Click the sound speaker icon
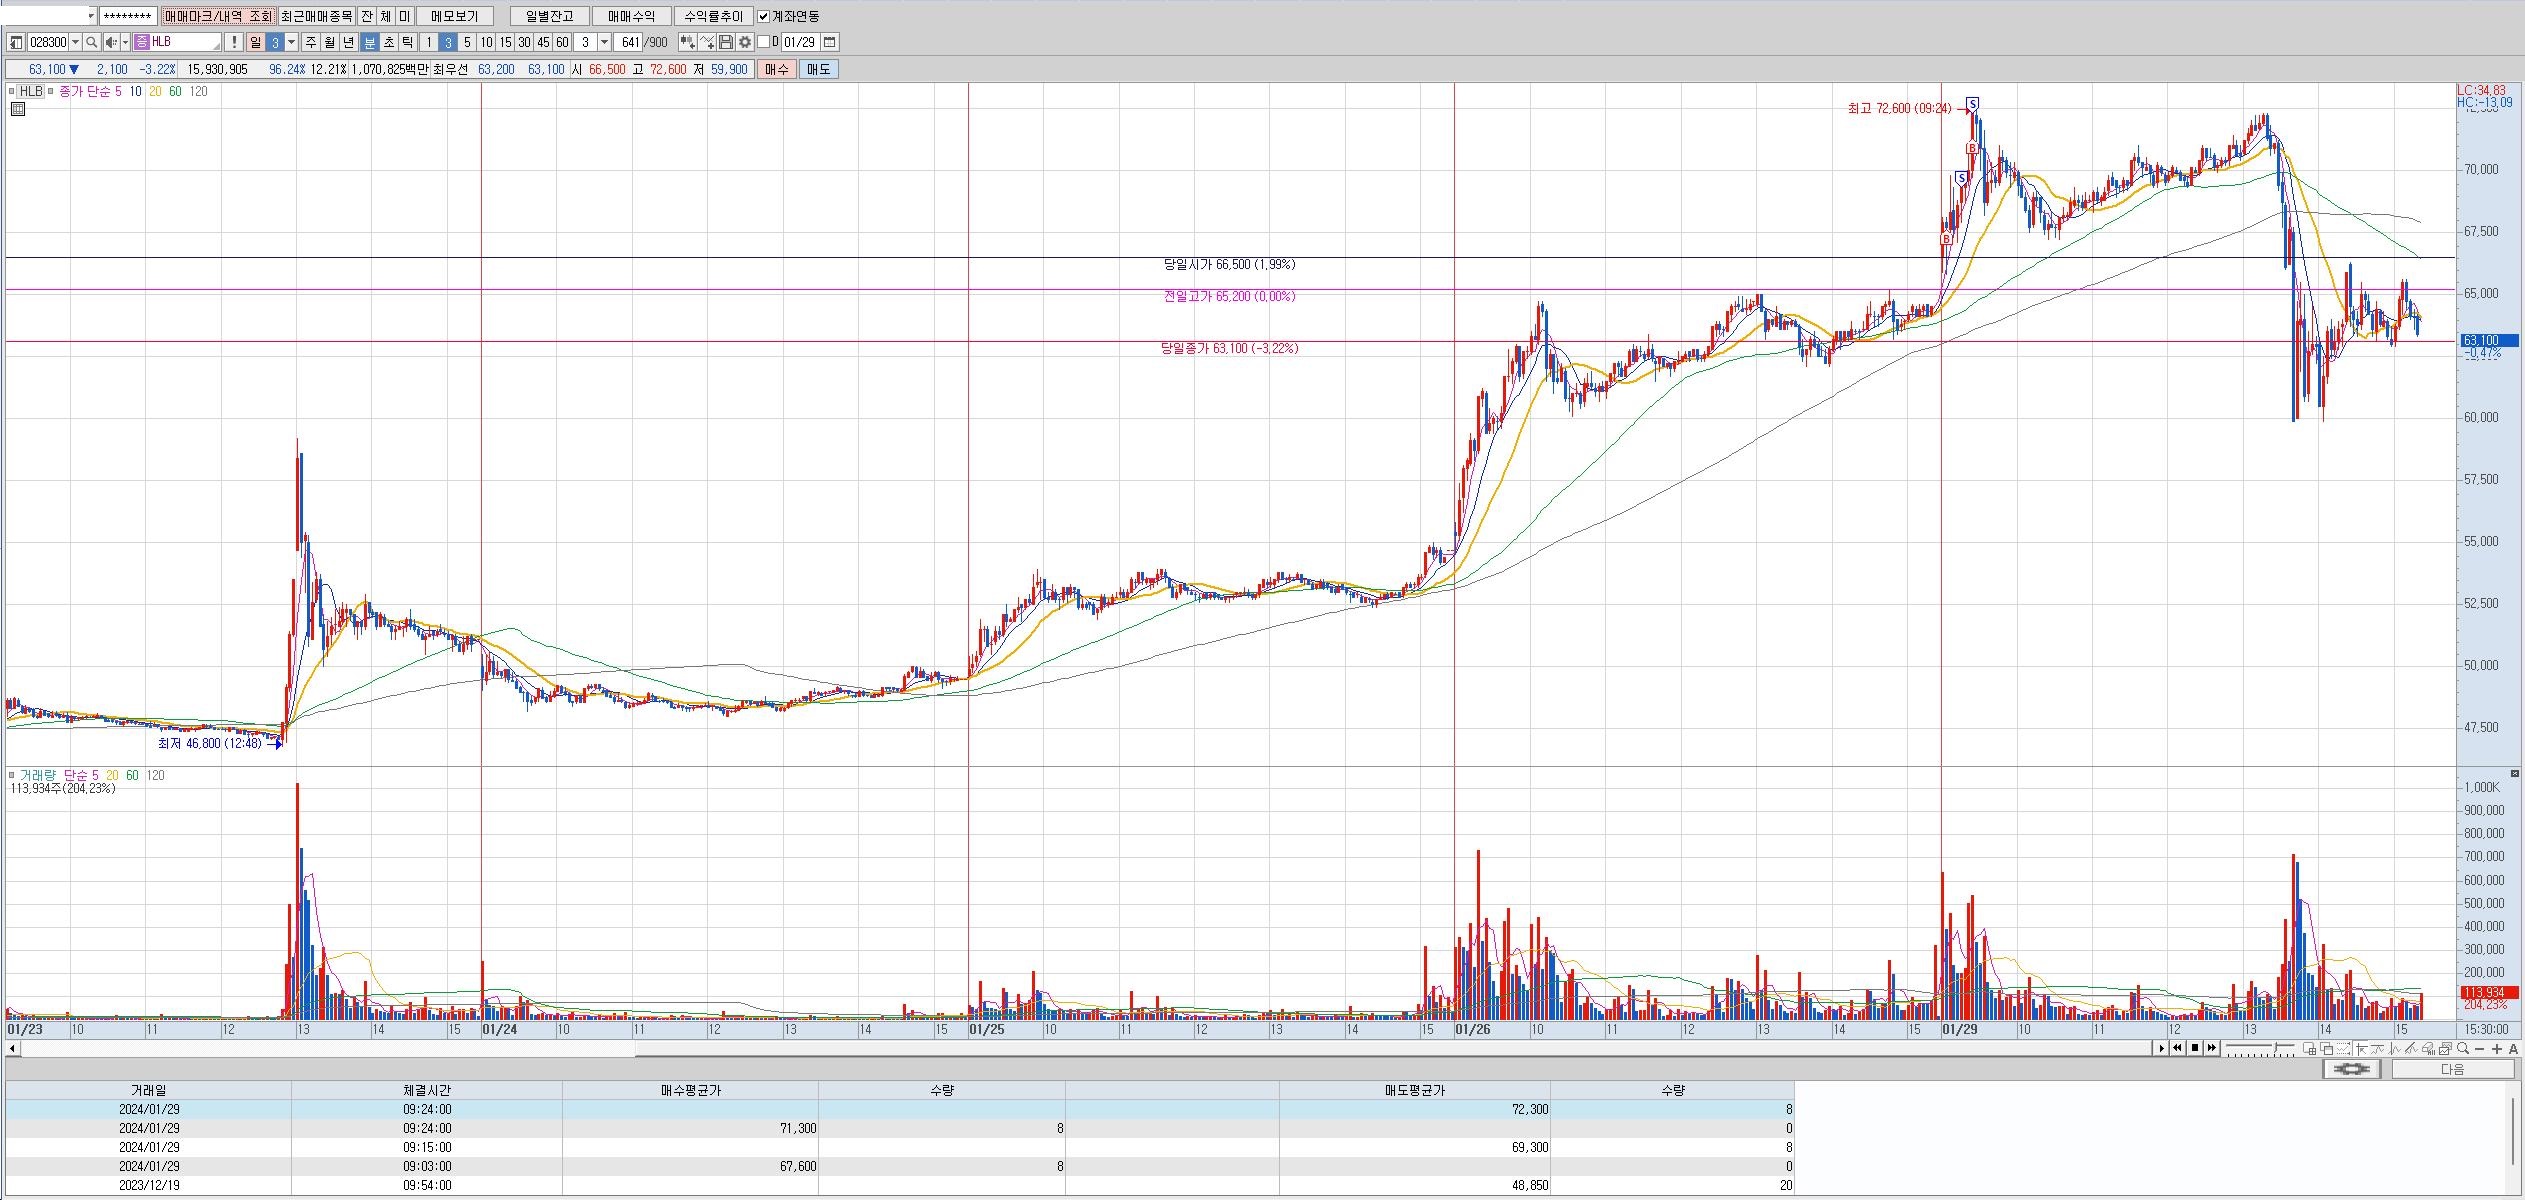The width and height of the screenshot is (2525, 1200). (x=111, y=42)
